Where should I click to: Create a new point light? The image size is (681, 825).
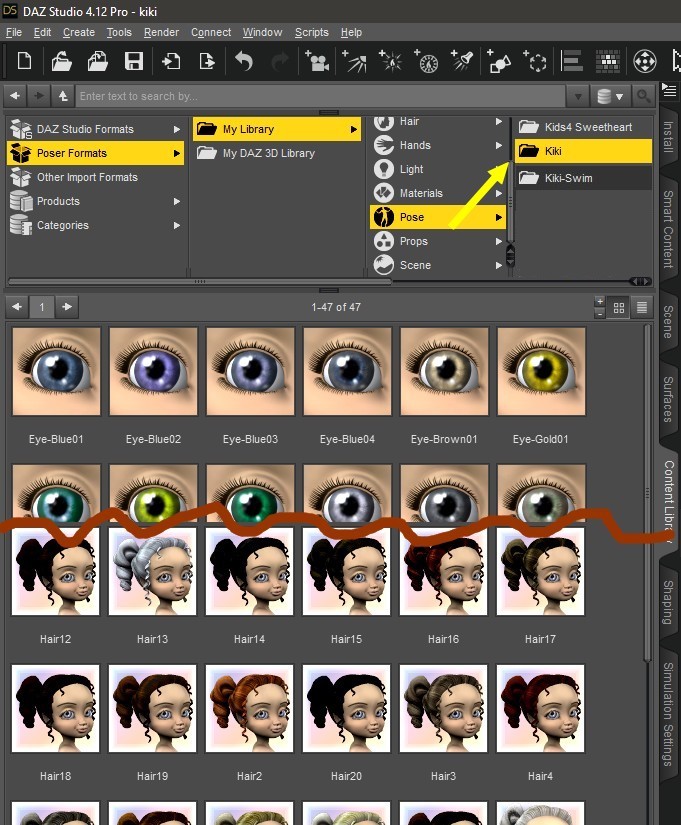click(x=391, y=61)
